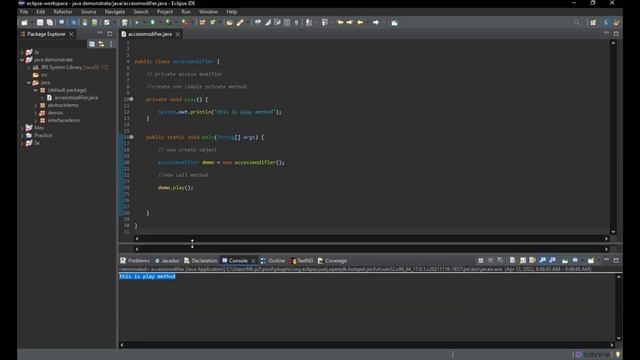Select the accessmodifier.java editor tab
Image resolution: width=640 pixels, height=360 pixels.
150,34
